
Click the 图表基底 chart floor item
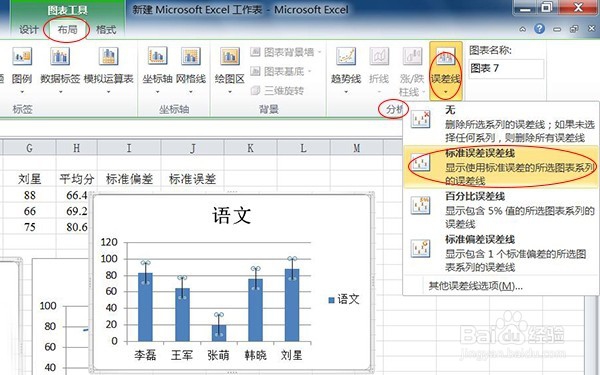[x=280, y=71]
